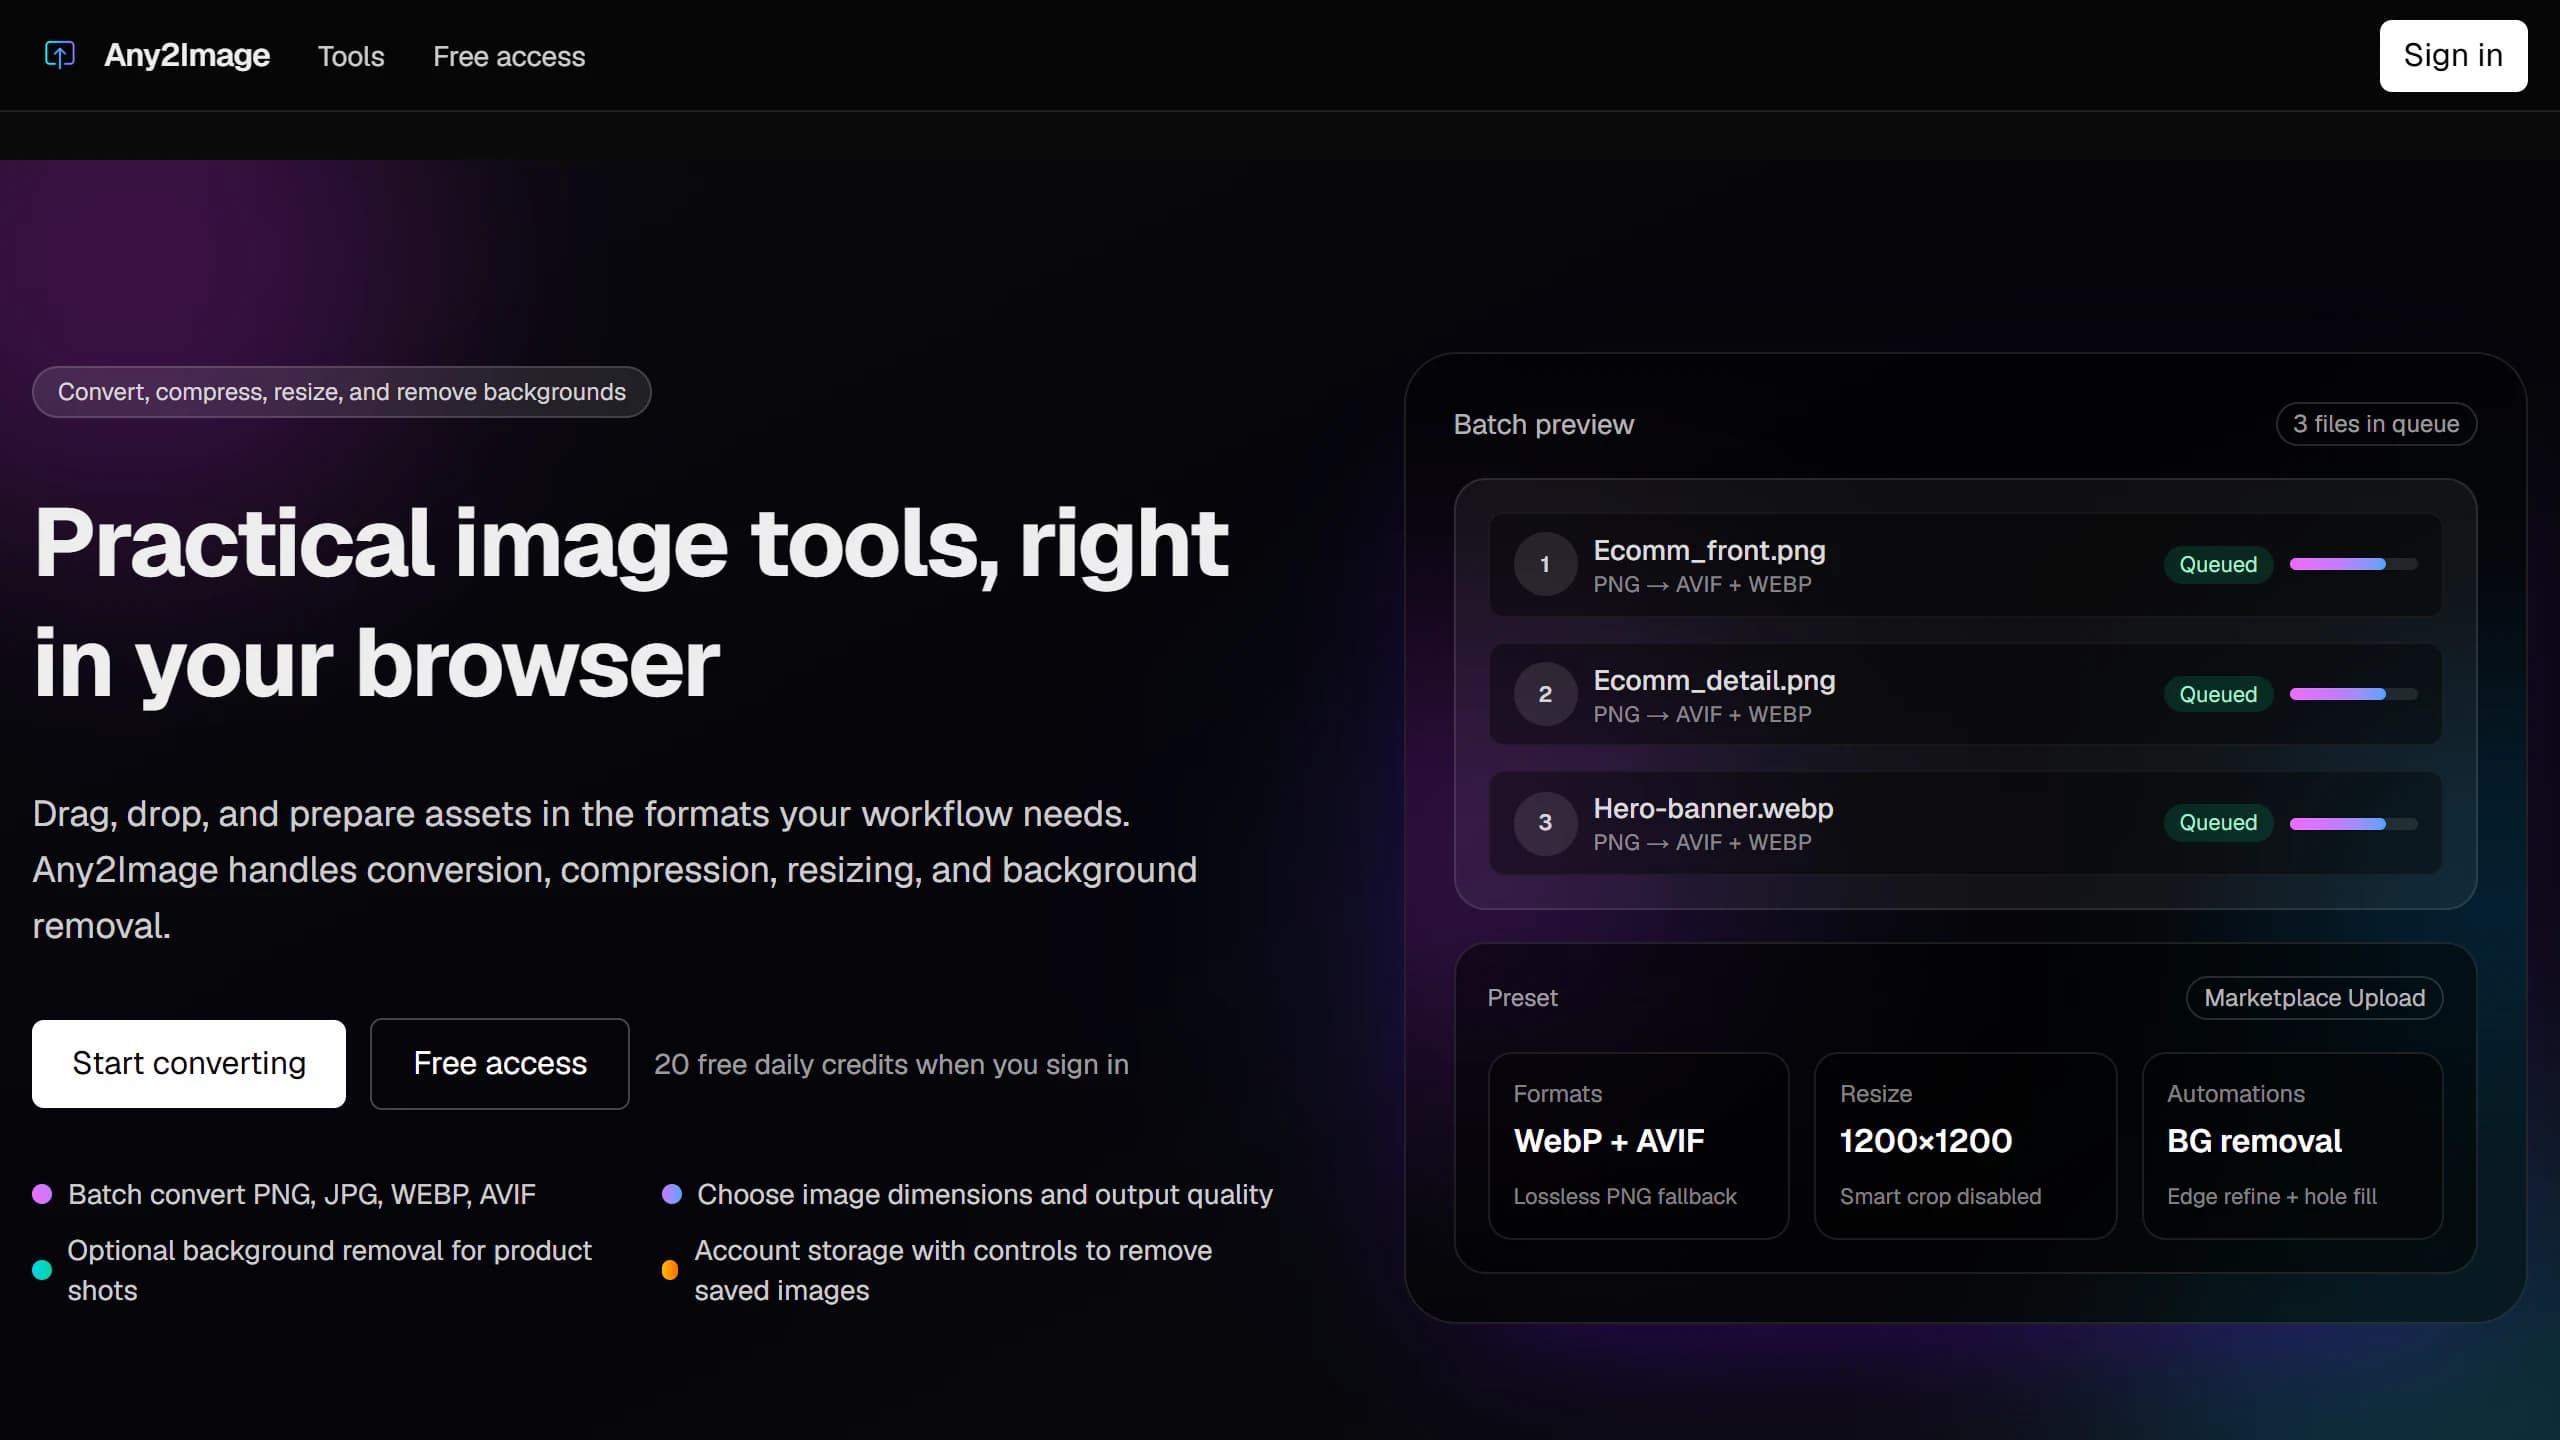Click the Ecomm_front.png file name

coord(1709,550)
